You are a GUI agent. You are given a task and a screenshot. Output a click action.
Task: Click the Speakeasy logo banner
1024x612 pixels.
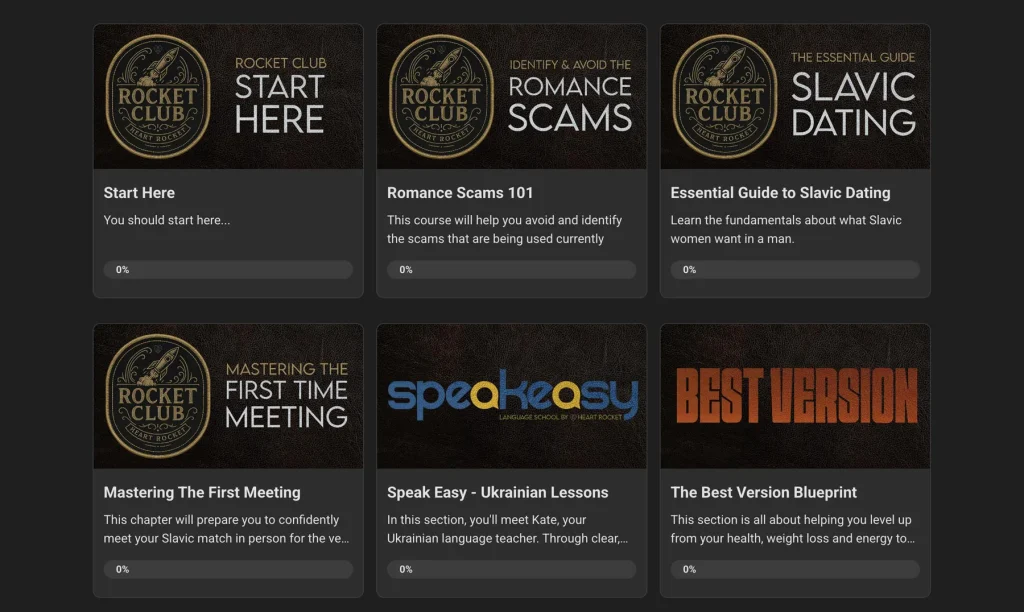pos(512,396)
